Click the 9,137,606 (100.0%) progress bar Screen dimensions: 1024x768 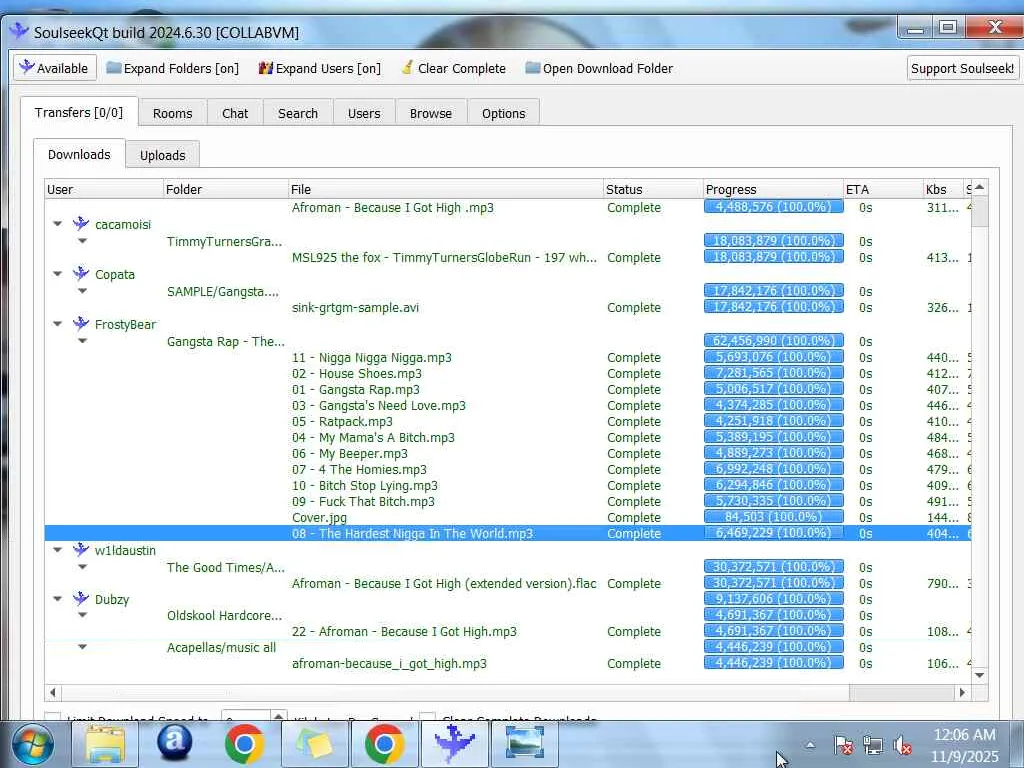[x=773, y=598]
